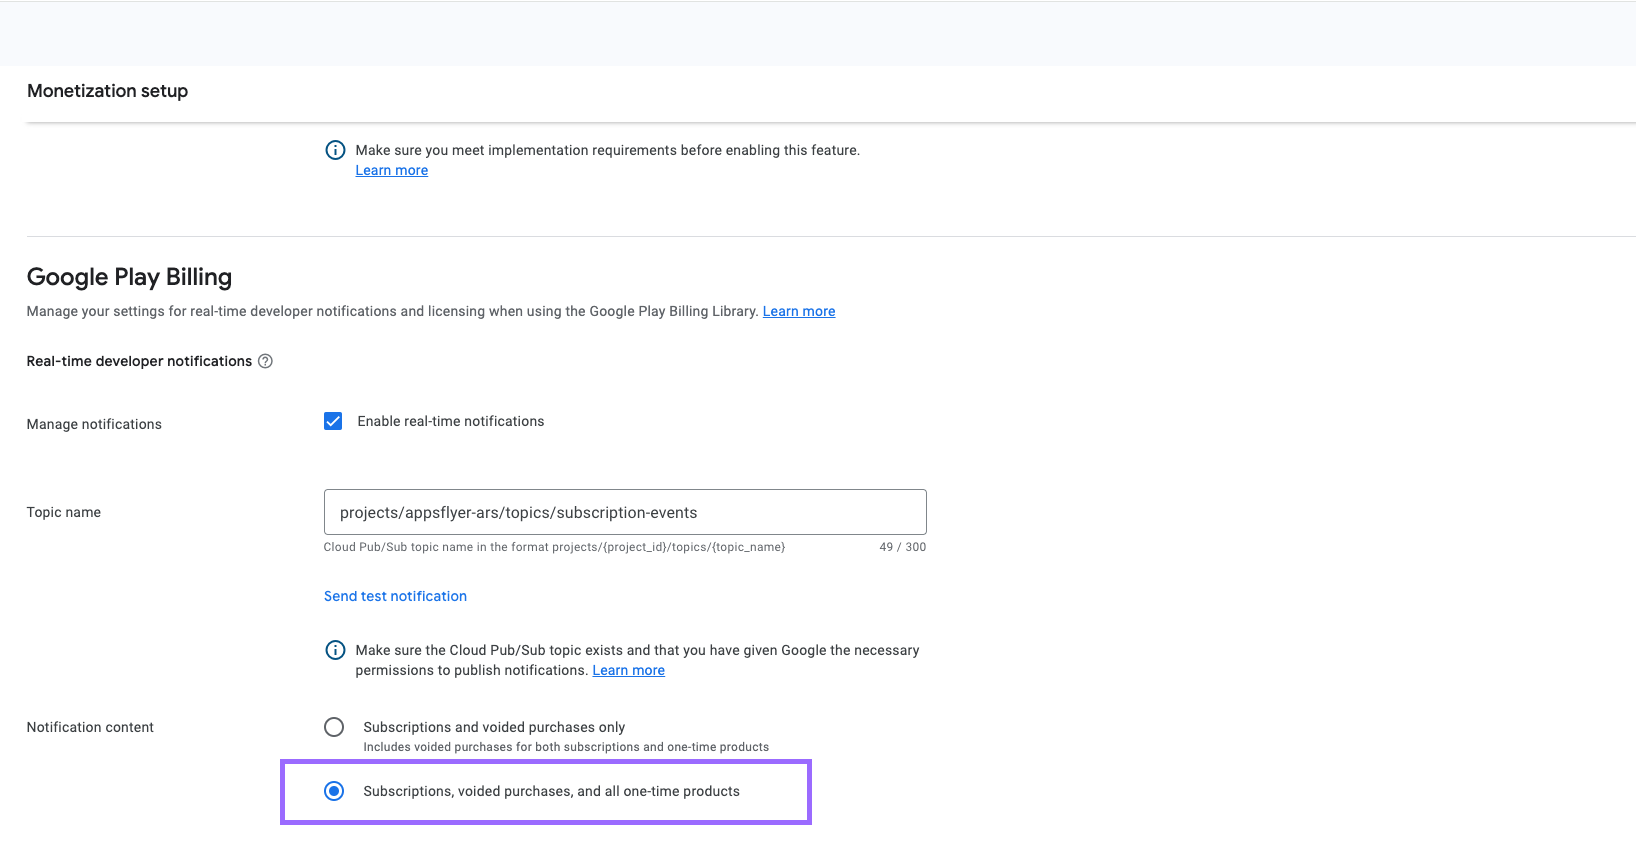This screenshot has height=857, width=1636.
Task: Open Learn more link after Billing Library description
Action: 798,311
